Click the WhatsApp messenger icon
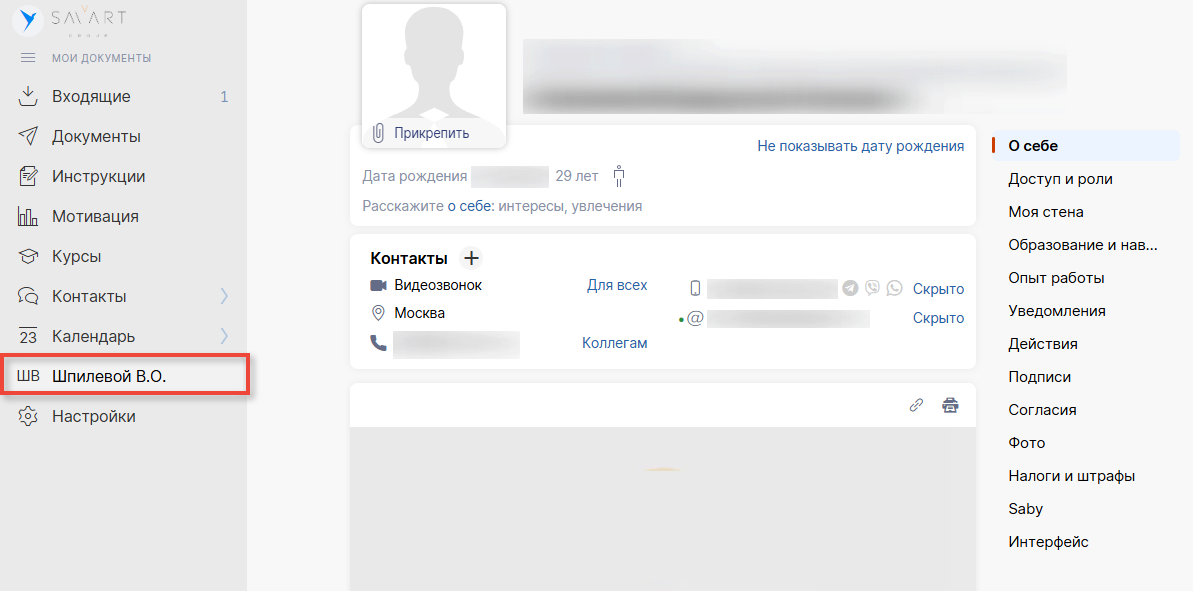The image size is (1193, 591). [x=894, y=288]
